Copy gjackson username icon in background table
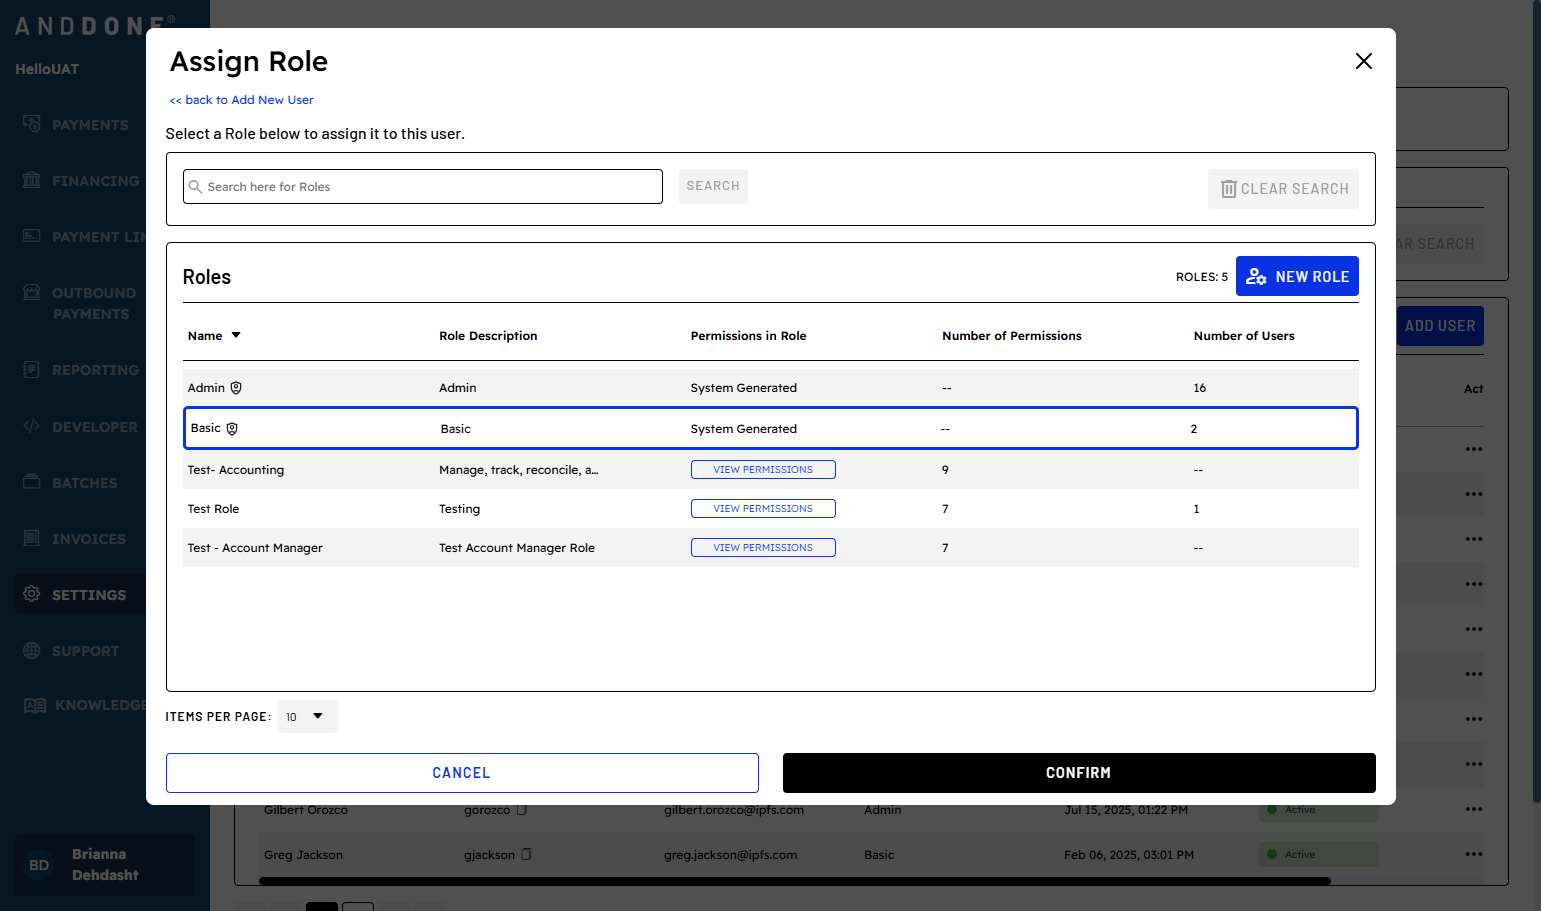 (x=527, y=855)
